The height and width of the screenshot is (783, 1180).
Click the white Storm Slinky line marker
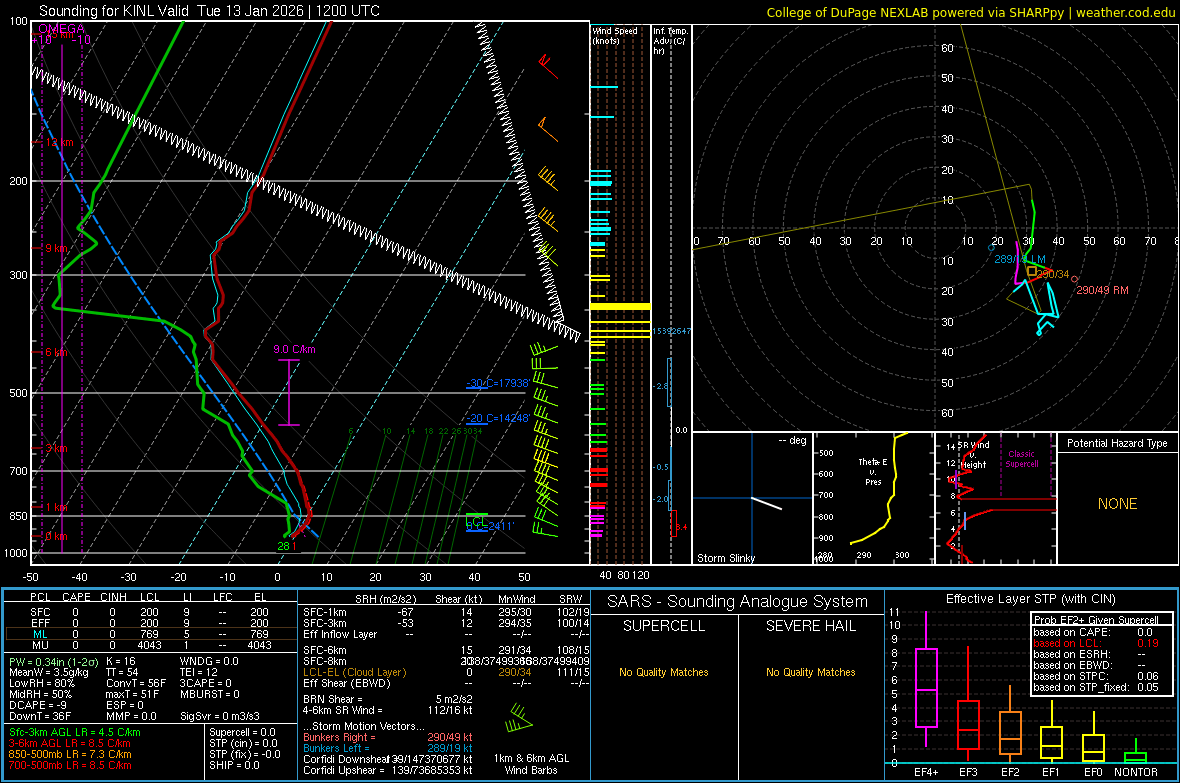[767, 503]
